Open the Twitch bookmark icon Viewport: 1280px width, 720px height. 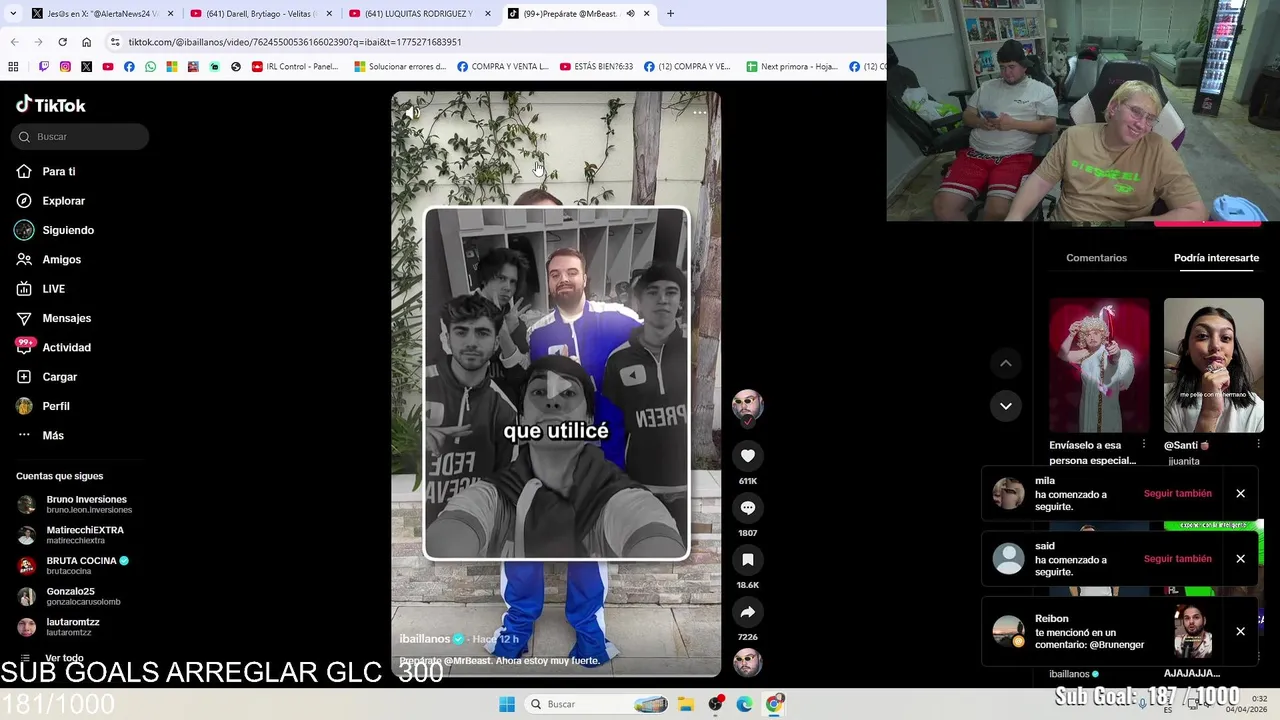tap(43, 67)
